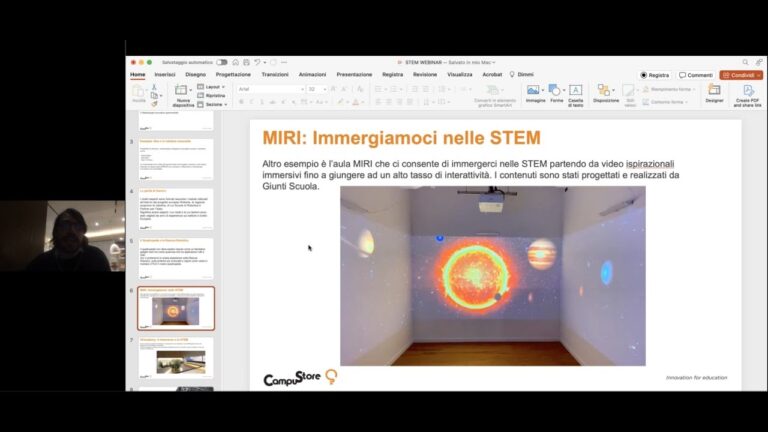This screenshot has height=432, width=768.
Task: Open the Revisione ribbon tab
Action: coord(425,74)
